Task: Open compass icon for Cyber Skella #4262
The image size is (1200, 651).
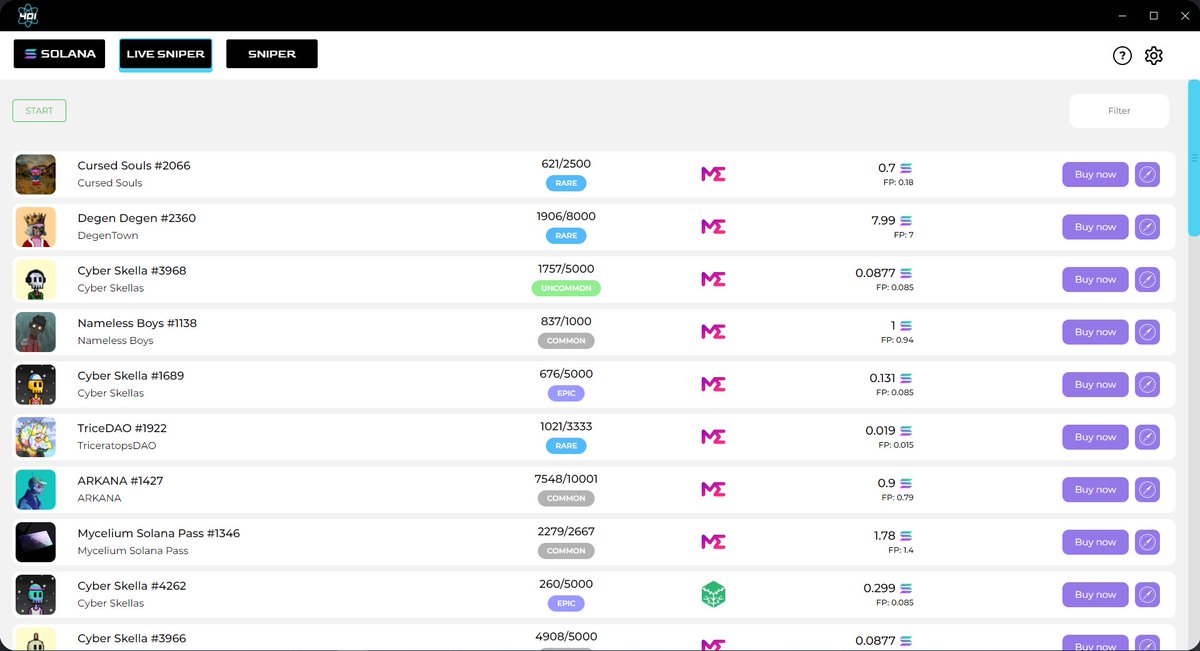Action: tap(1148, 594)
